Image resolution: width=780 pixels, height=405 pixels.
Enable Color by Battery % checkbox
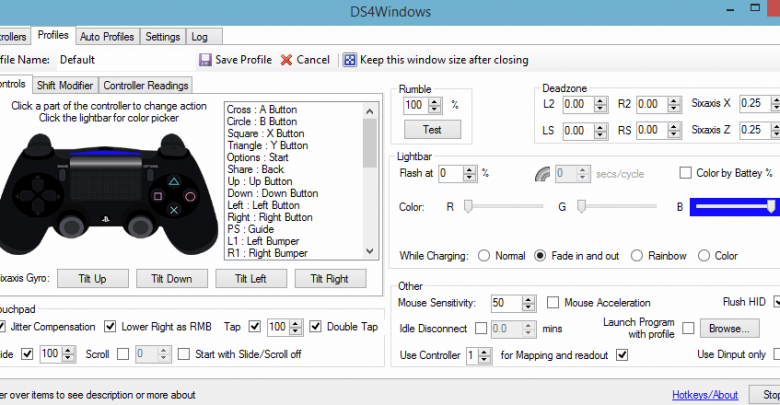[x=685, y=173]
